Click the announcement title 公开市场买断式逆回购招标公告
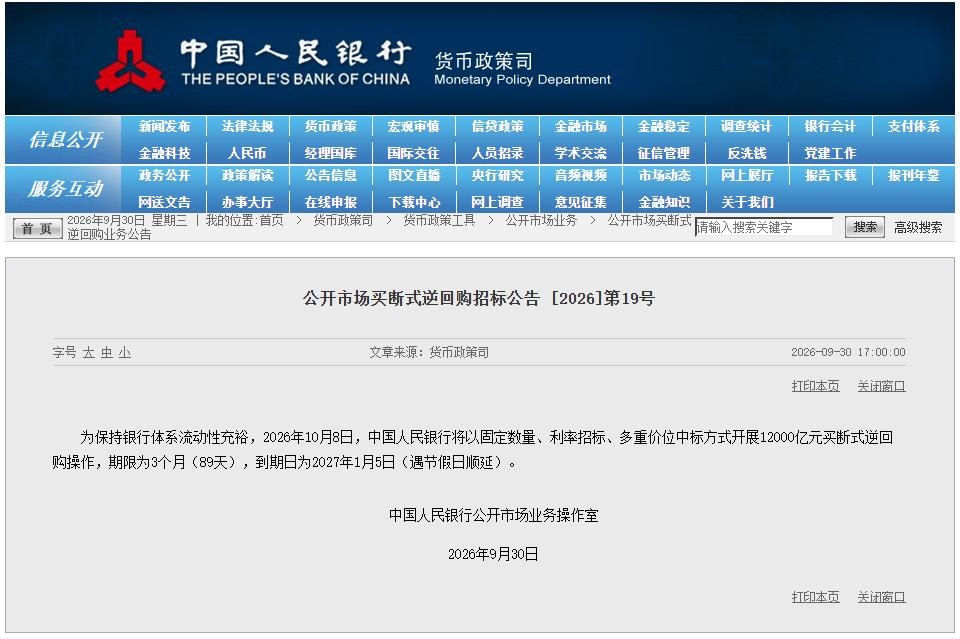Image resolution: width=960 pixels, height=639 pixels. click(421, 298)
